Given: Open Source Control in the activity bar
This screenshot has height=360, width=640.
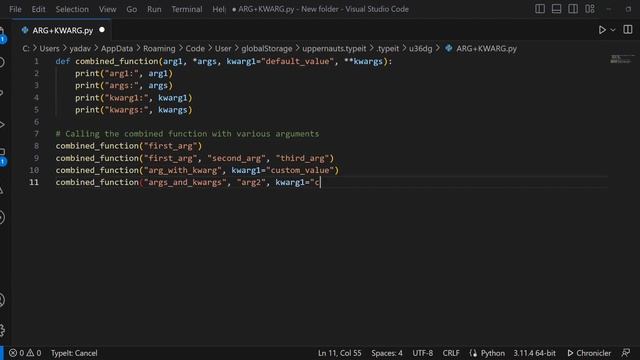Looking at the screenshot, I should (x=2, y=93).
